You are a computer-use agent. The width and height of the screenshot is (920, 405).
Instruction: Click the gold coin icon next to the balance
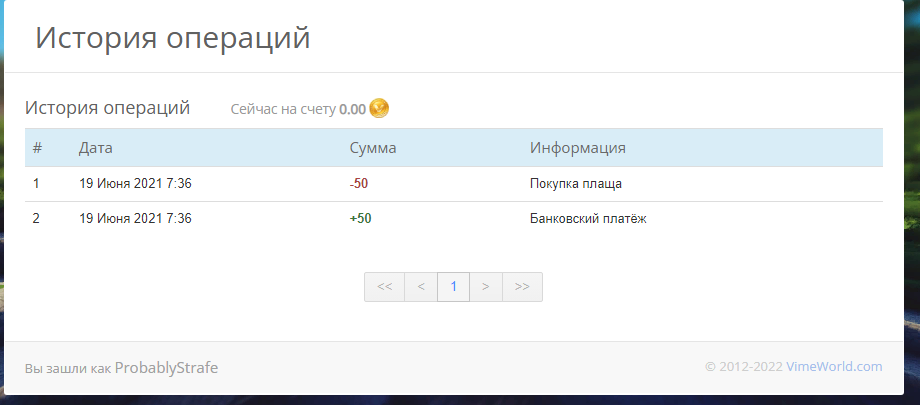point(379,108)
